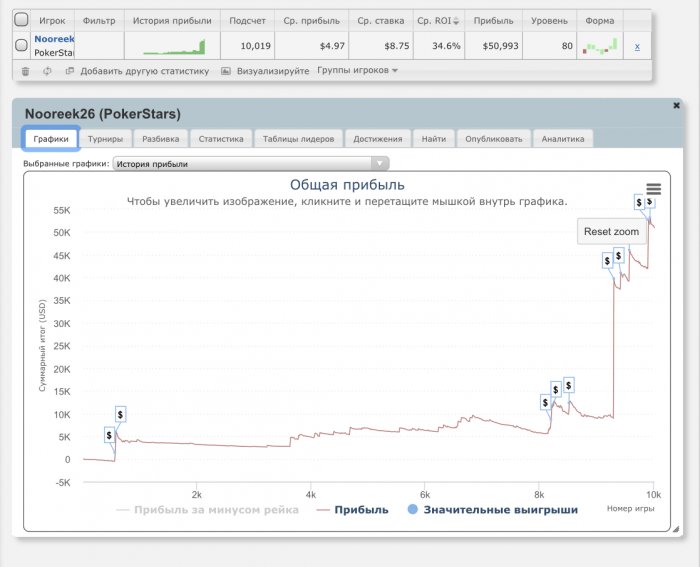Open the Таблицы лидеров tab
Viewport: 700px width, 567px height.
tap(298, 139)
